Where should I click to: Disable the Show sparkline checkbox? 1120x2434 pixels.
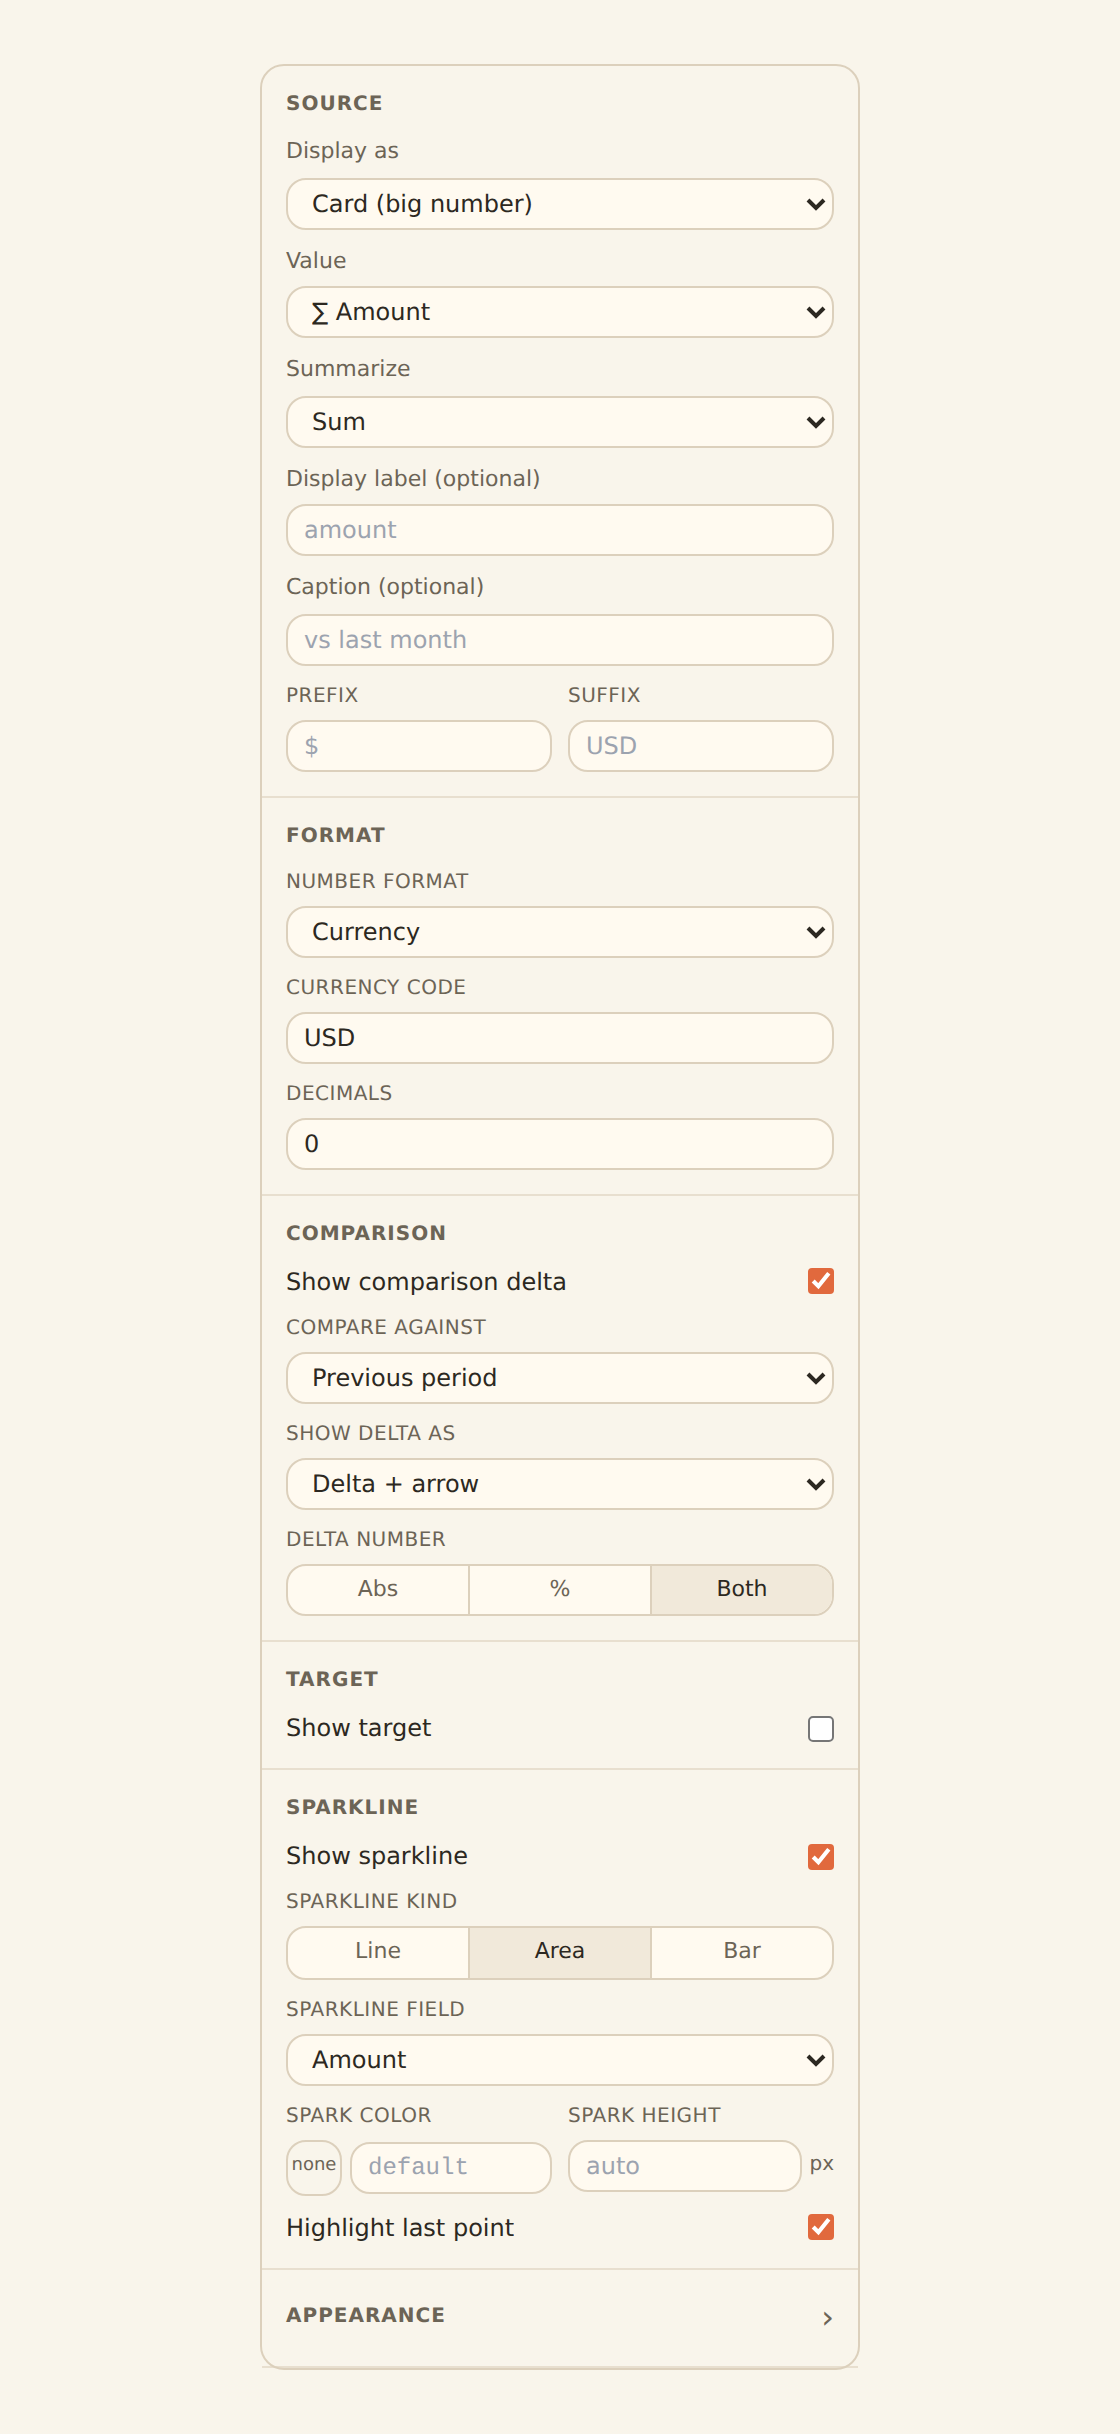821,1857
